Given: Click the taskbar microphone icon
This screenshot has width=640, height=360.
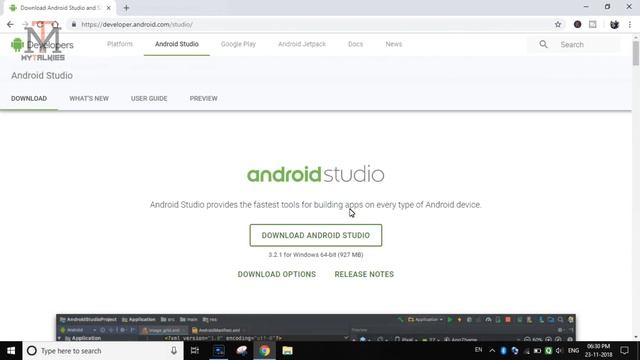Looking at the screenshot, I should pos(174,351).
